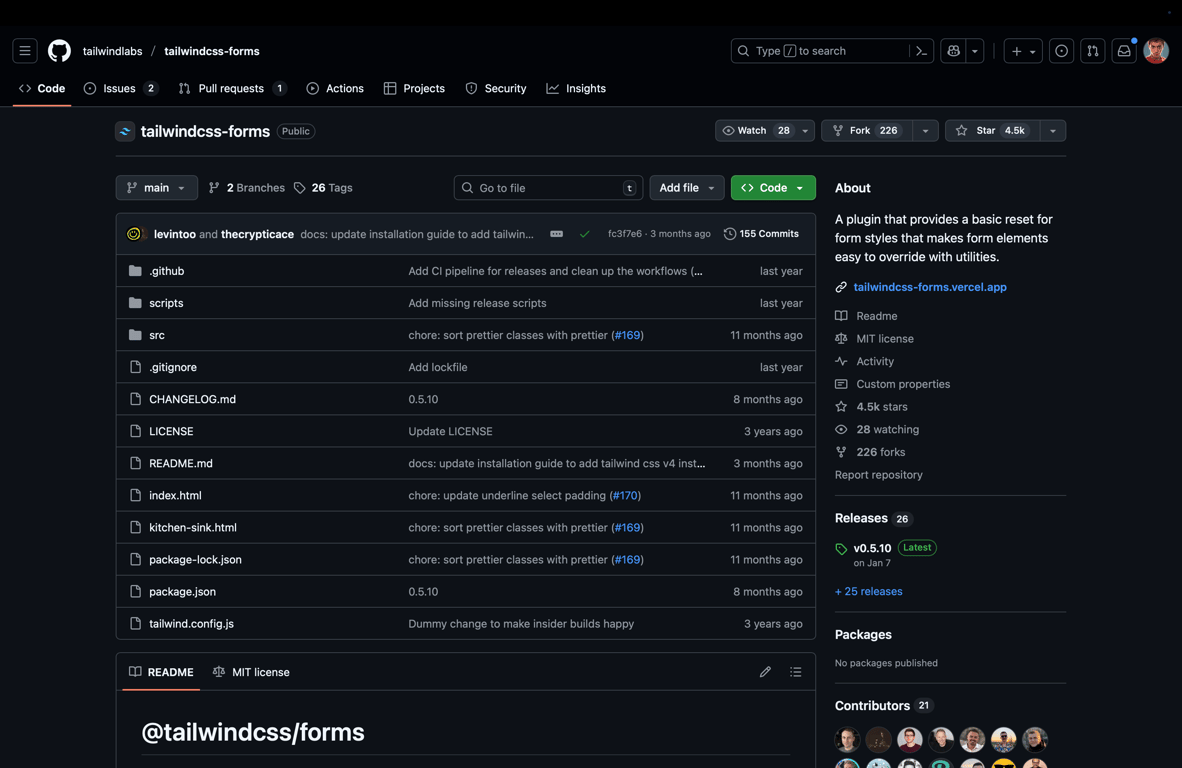Open the scripts folder
1182x768 pixels.
pos(166,303)
